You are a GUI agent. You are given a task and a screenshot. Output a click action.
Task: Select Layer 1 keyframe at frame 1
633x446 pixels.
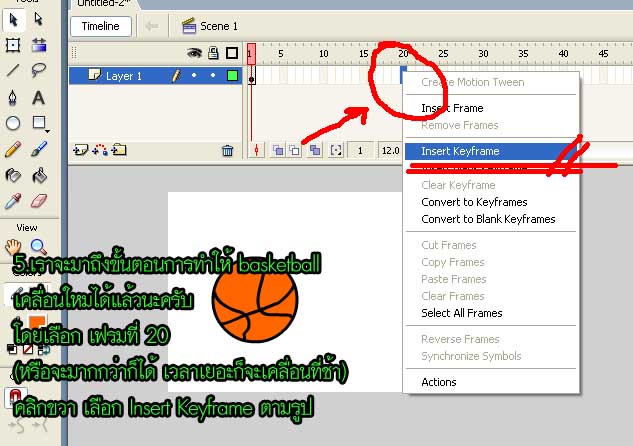point(252,75)
